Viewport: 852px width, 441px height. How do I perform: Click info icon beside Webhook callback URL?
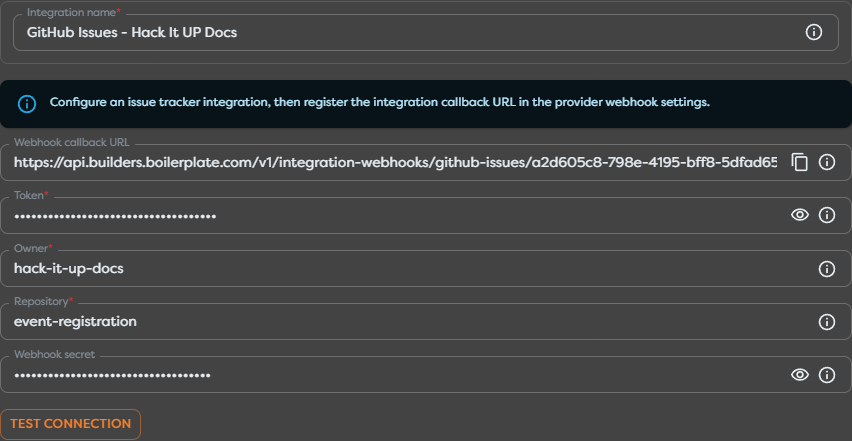point(826,162)
